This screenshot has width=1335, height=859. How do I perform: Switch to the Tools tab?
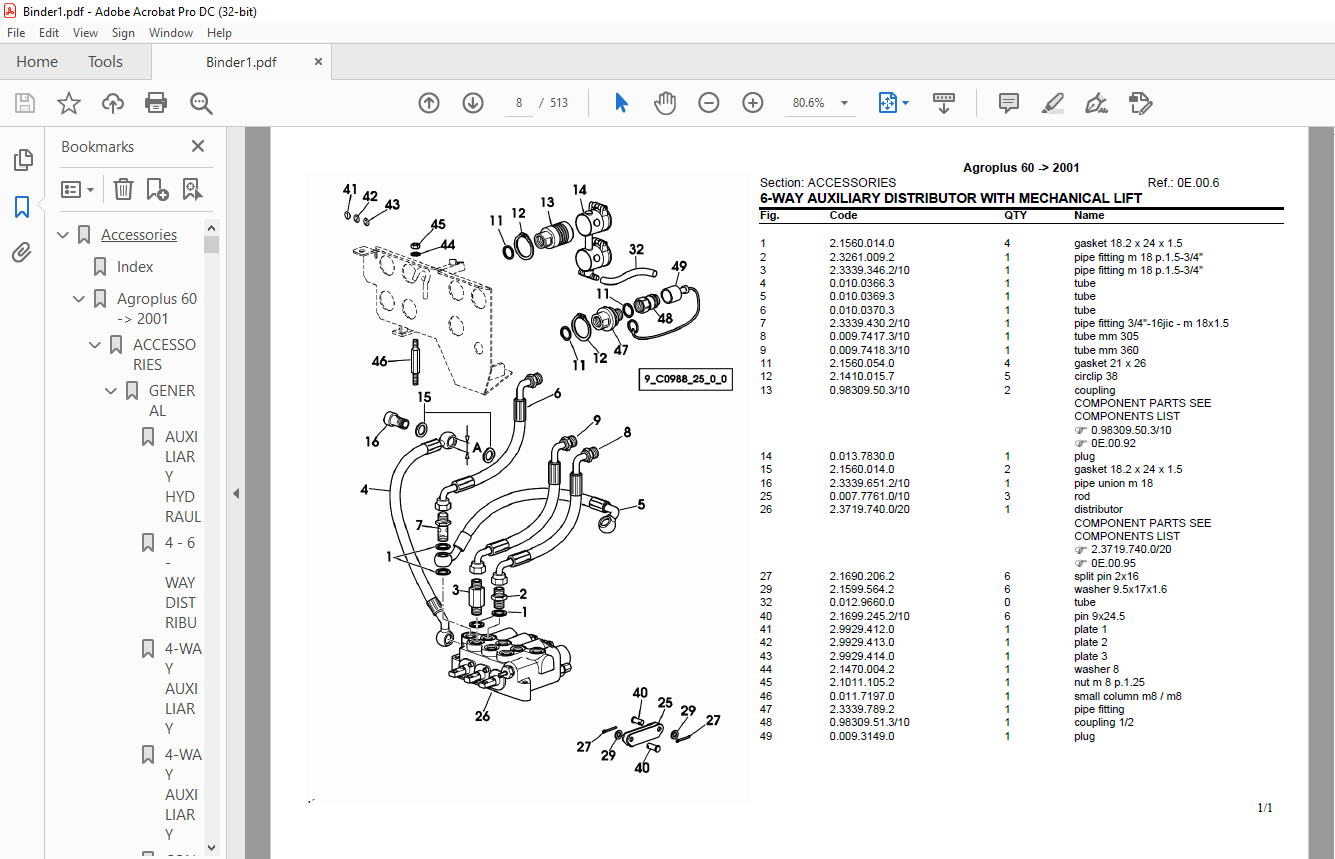click(x=105, y=62)
